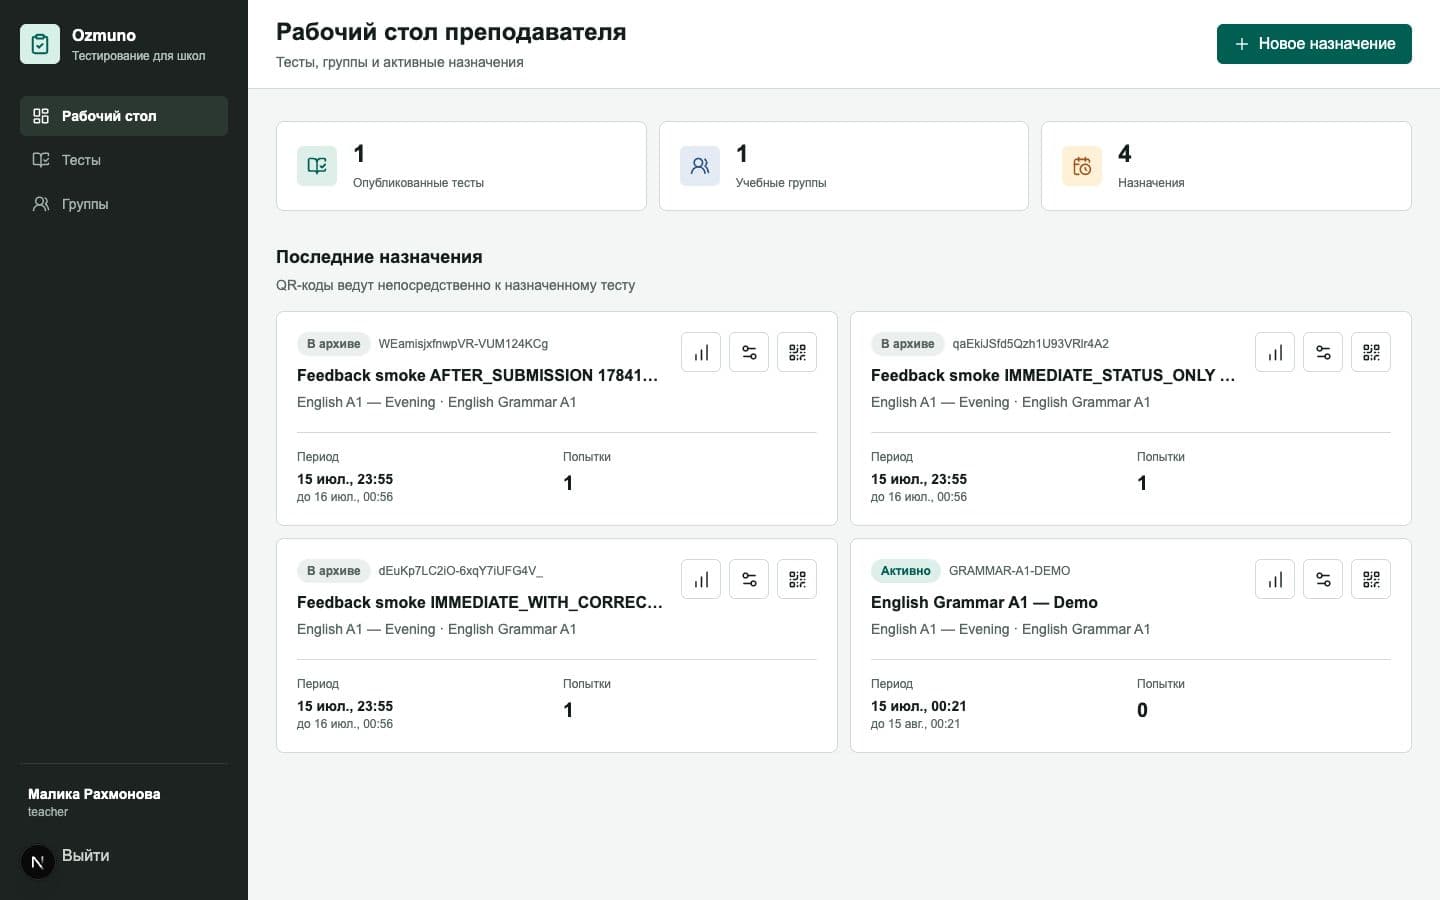Click period text до 15 авг., 00:21

[915, 724]
